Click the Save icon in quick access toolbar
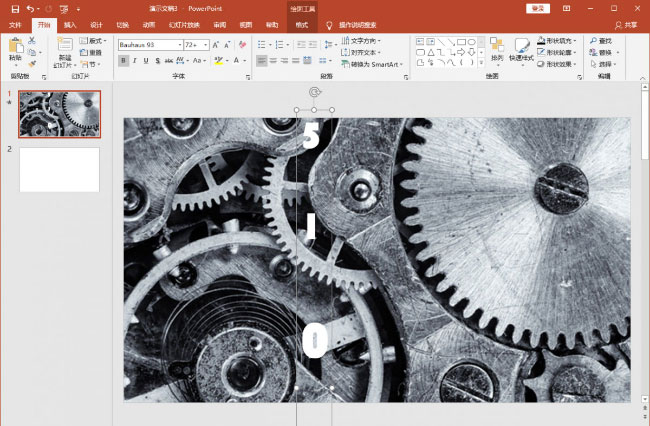Image resolution: width=650 pixels, height=426 pixels. tap(12, 8)
